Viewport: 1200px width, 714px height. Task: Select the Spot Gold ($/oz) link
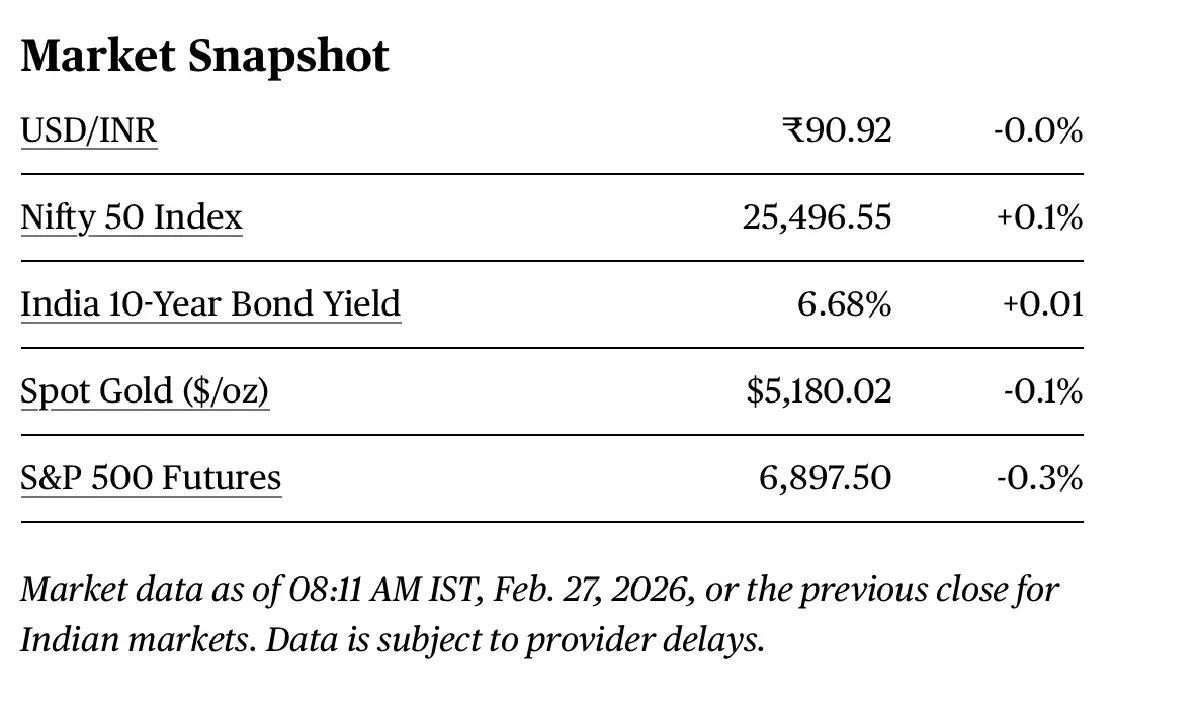click(144, 391)
